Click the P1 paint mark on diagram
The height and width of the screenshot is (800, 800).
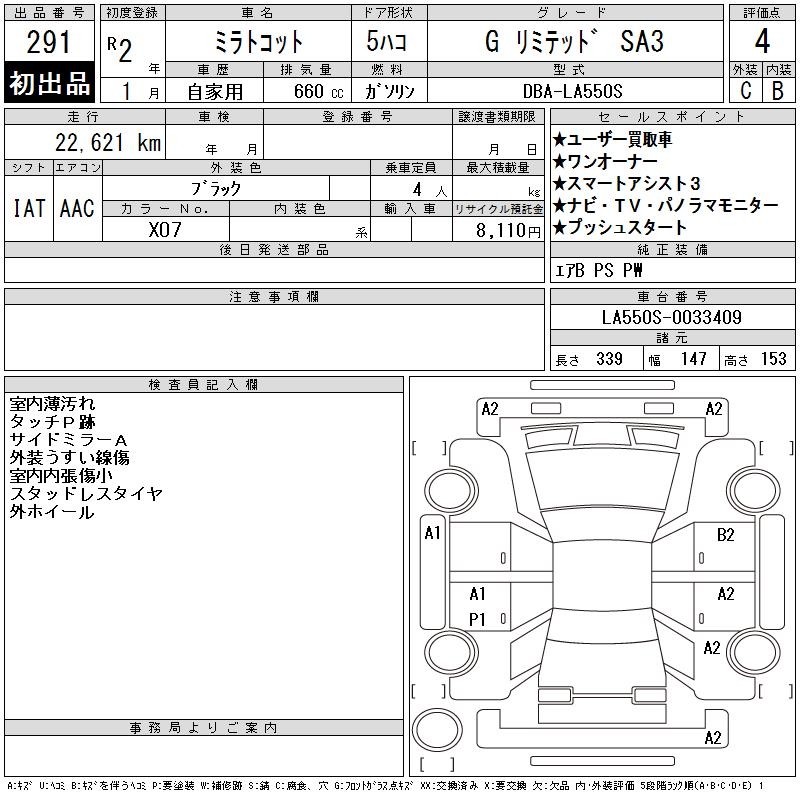tap(477, 619)
